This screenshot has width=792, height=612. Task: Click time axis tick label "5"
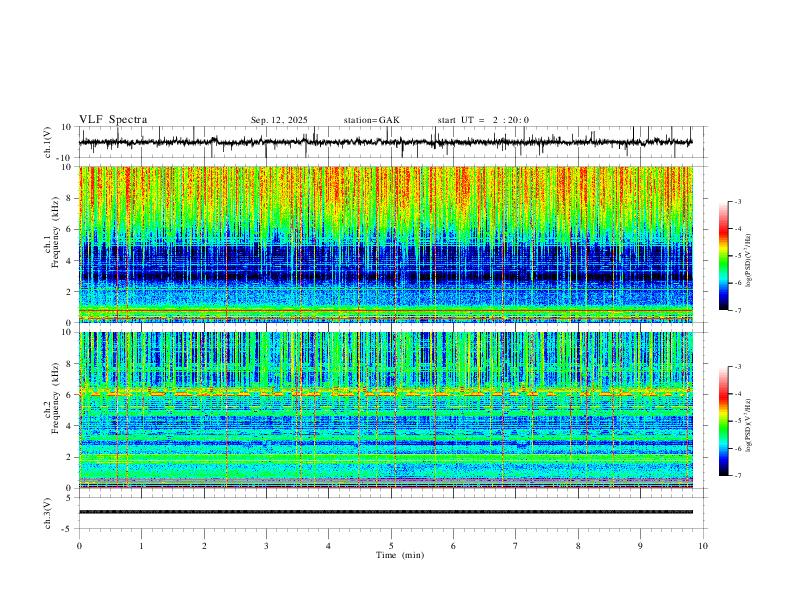point(391,546)
